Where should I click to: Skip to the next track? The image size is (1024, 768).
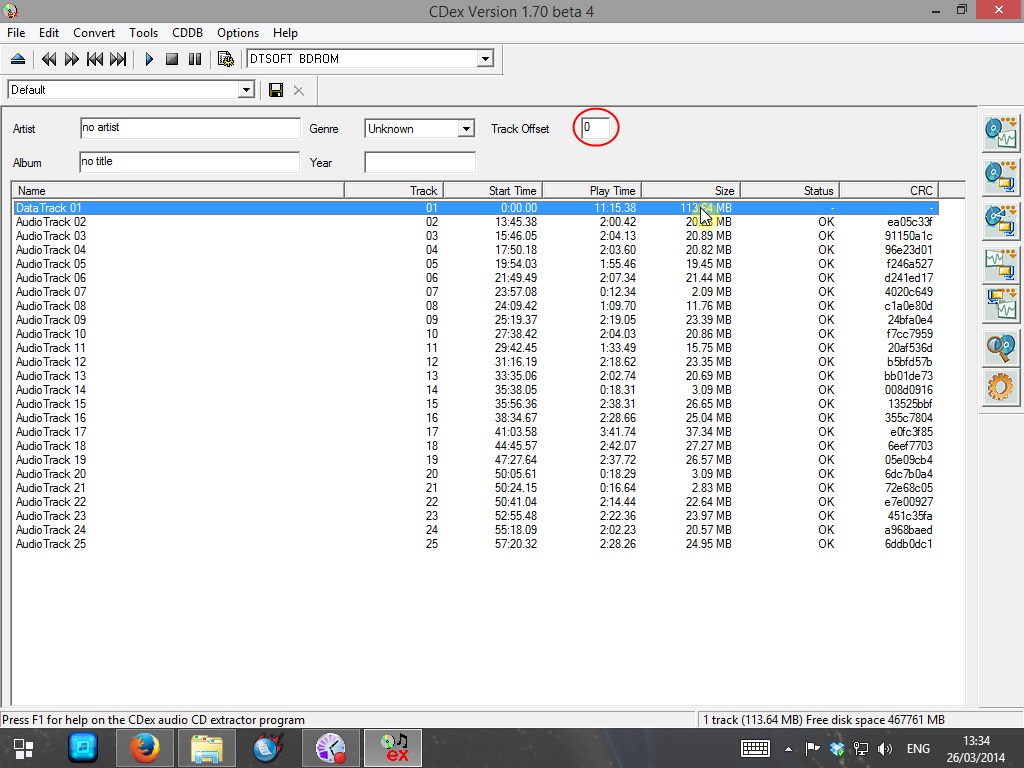coord(118,59)
